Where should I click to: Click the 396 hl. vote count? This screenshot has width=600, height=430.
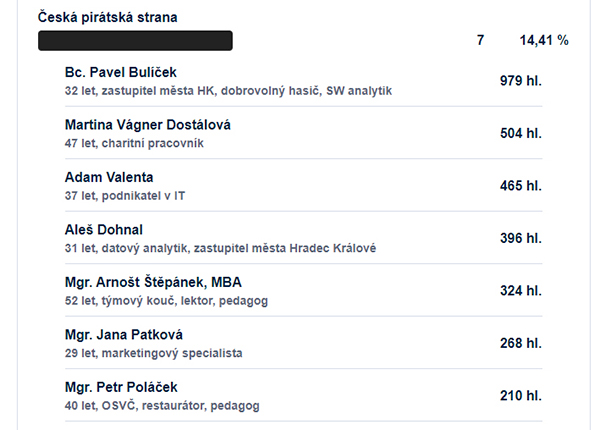[521, 238]
